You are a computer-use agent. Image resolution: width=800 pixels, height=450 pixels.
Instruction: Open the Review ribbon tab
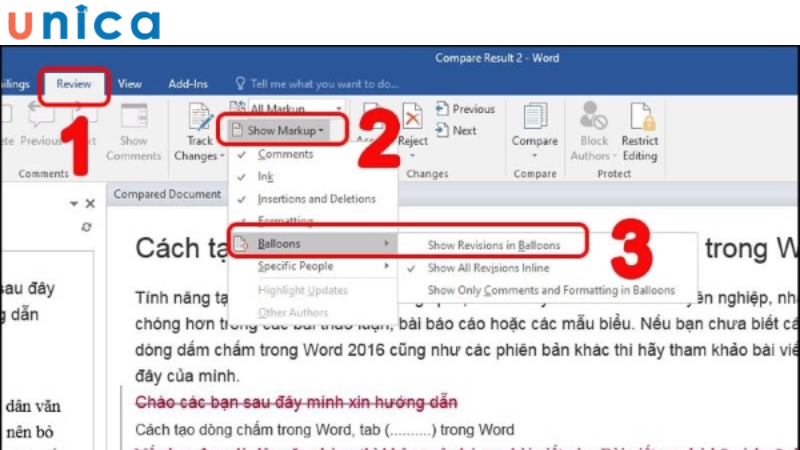tap(73, 84)
